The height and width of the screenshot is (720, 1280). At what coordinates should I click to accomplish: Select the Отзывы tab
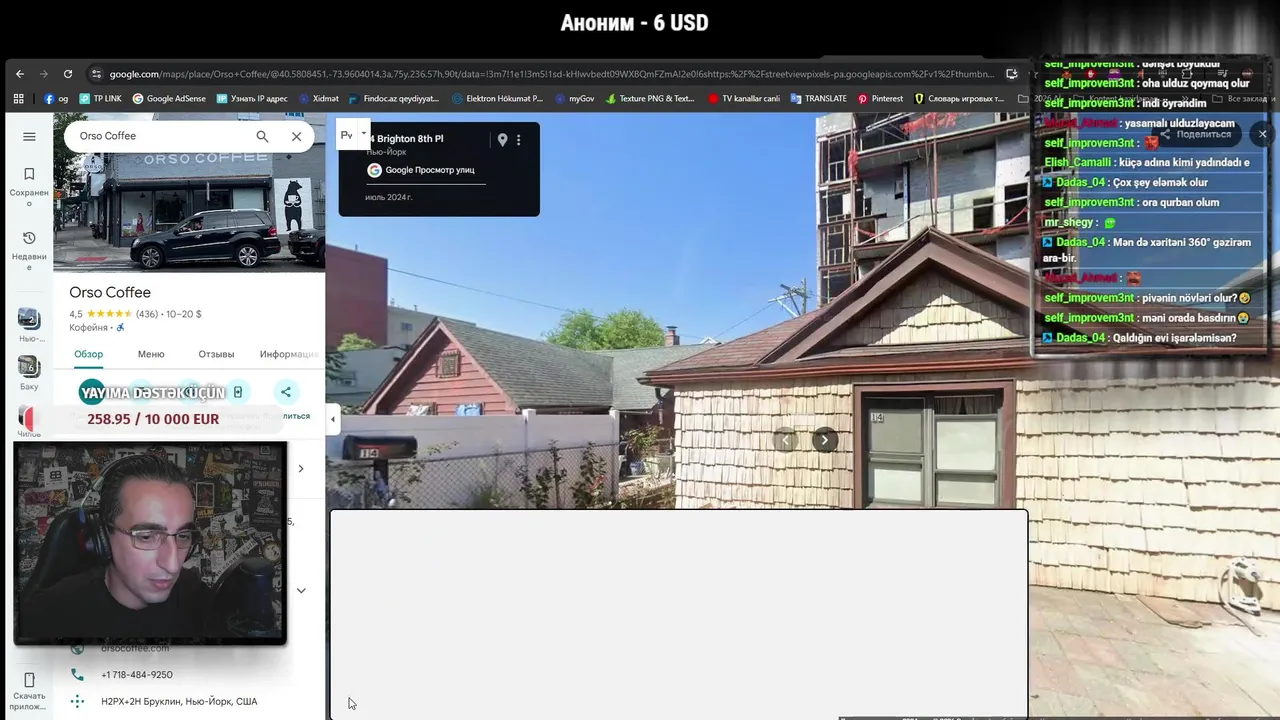216,354
